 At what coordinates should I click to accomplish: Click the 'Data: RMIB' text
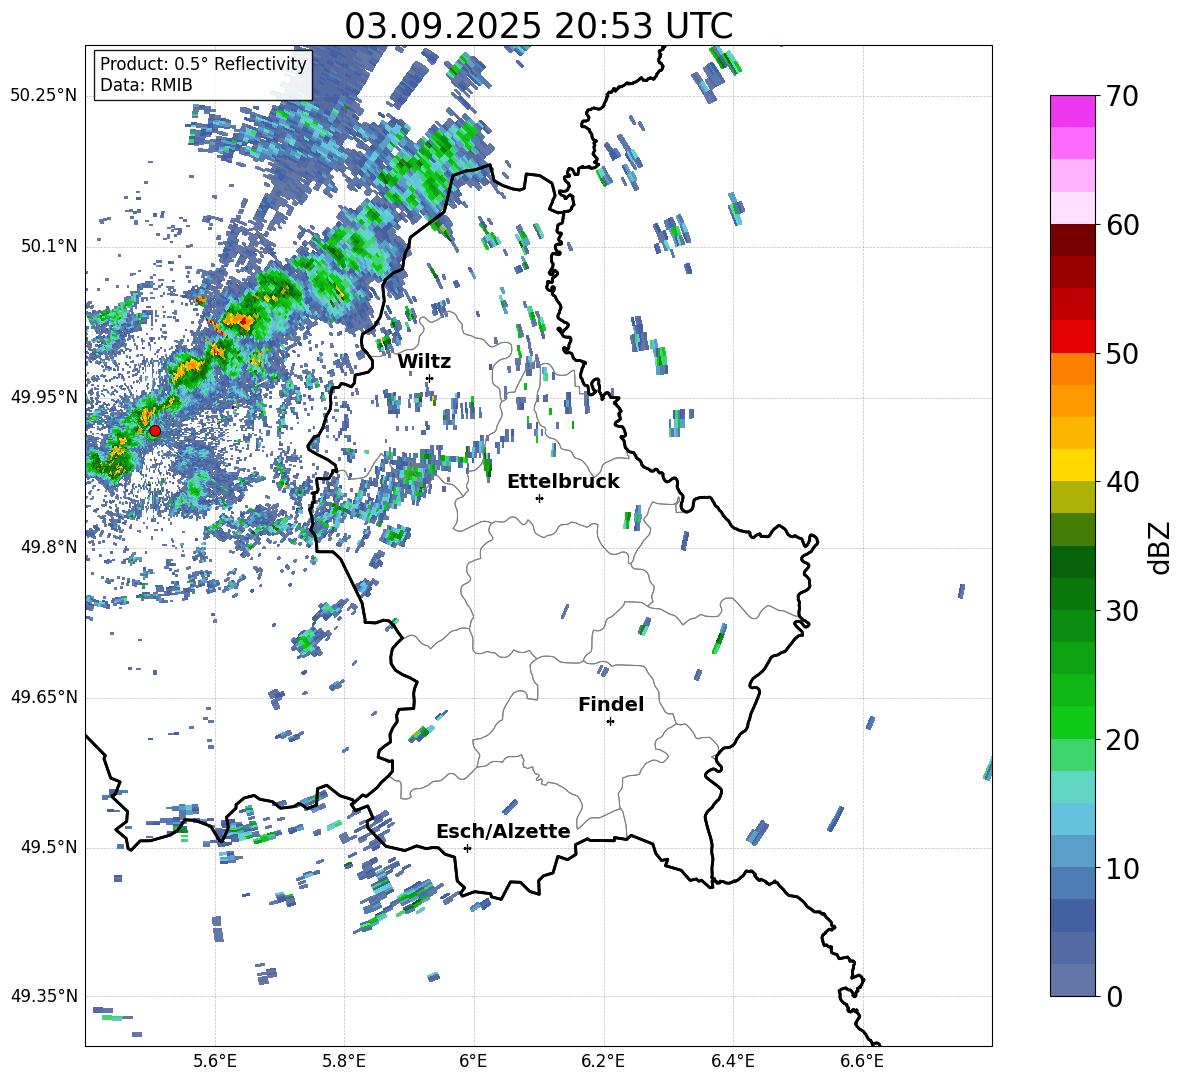click(146, 85)
